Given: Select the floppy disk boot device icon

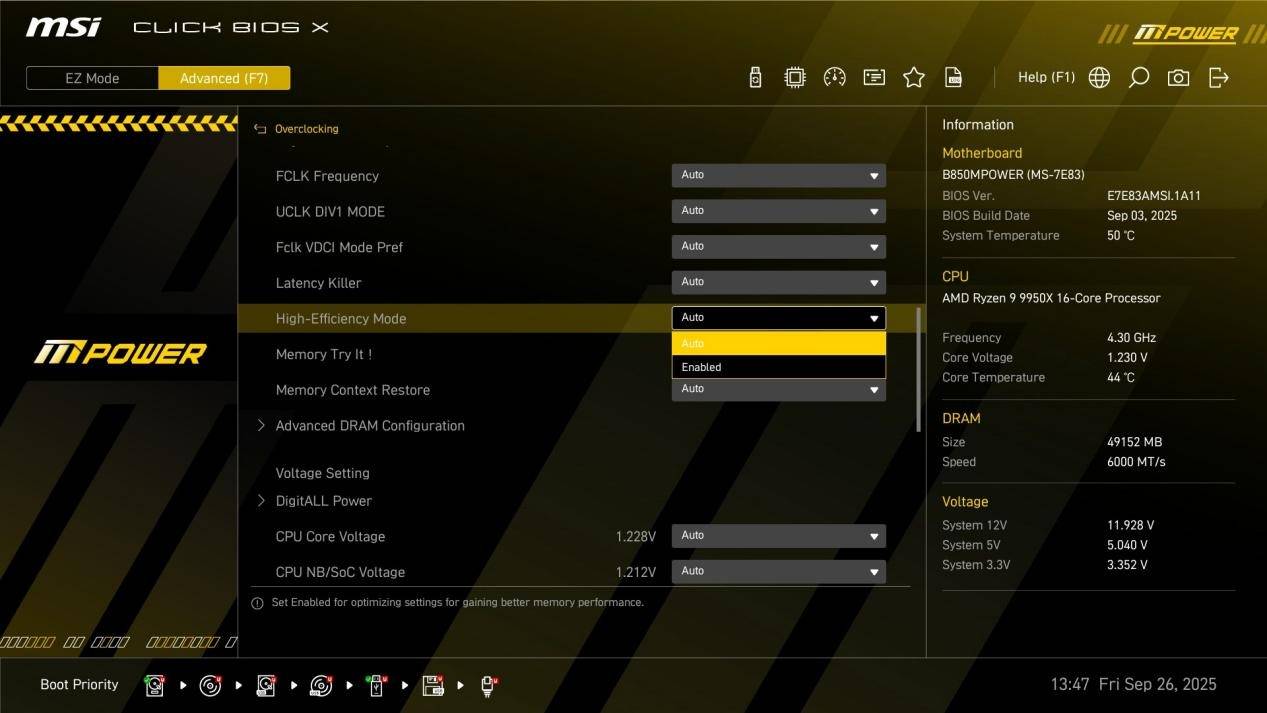Looking at the screenshot, I should pyautogui.click(x=432, y=685).
